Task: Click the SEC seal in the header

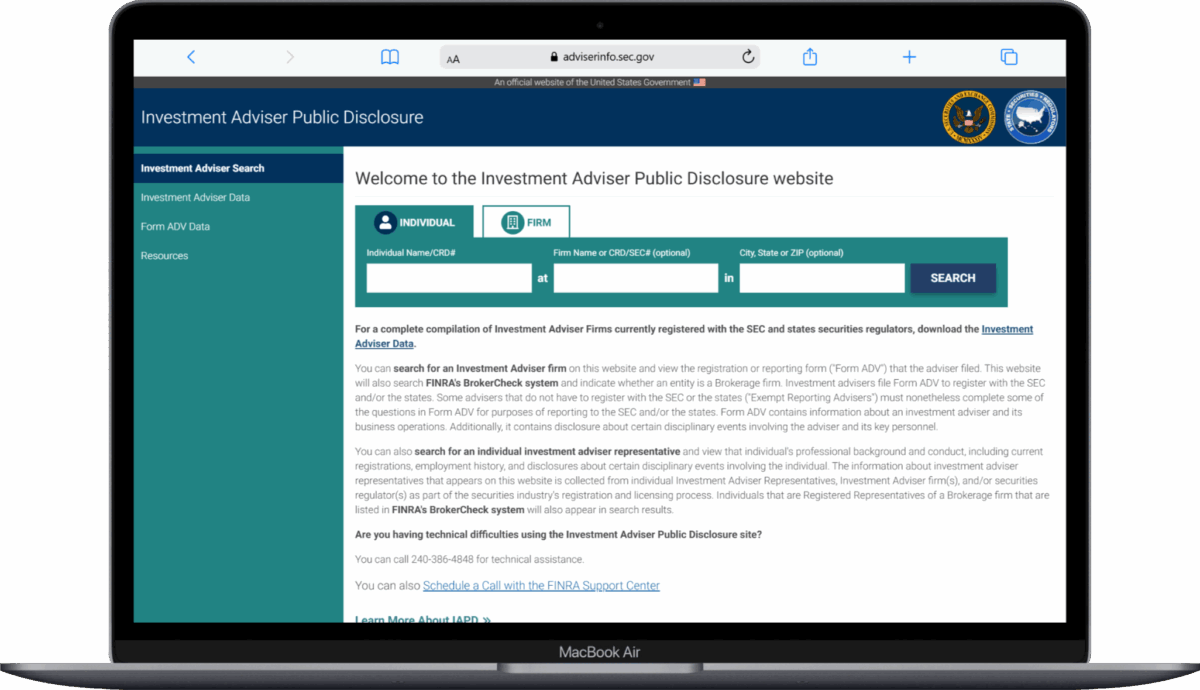Action: coord(967,117)
